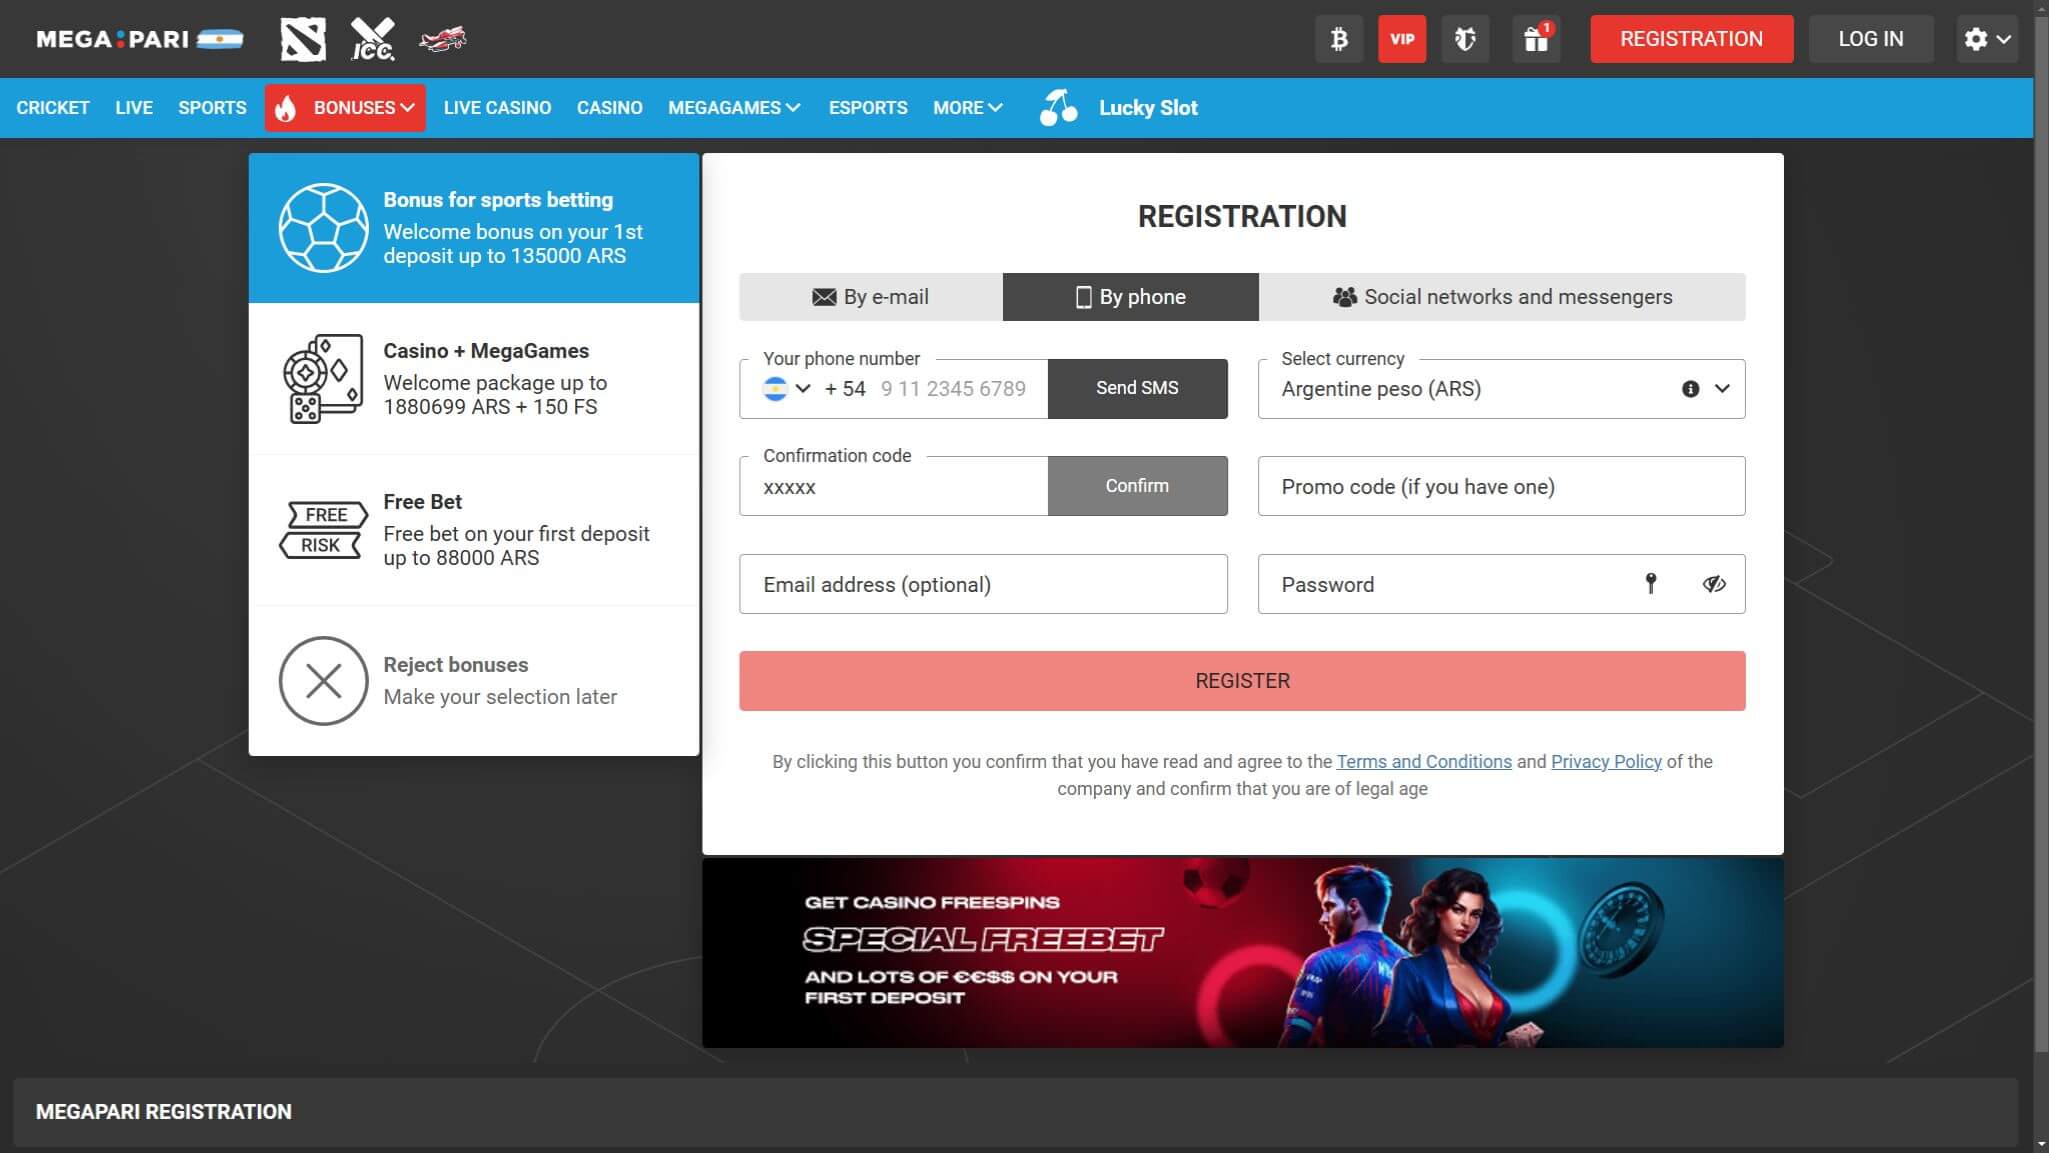Switch to By phone registration tab
This screenshot has height=1153, width=2049.
(x=1131, y=297)
